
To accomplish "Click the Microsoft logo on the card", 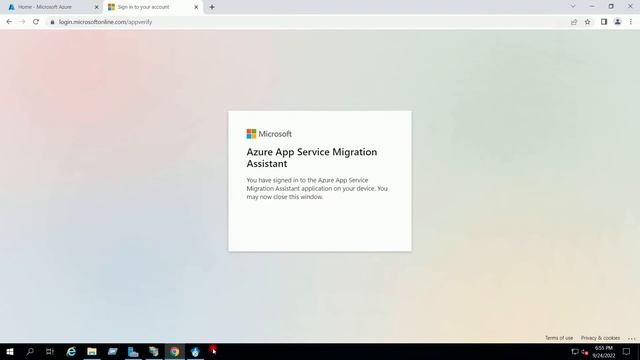I will tap(269, 134).
